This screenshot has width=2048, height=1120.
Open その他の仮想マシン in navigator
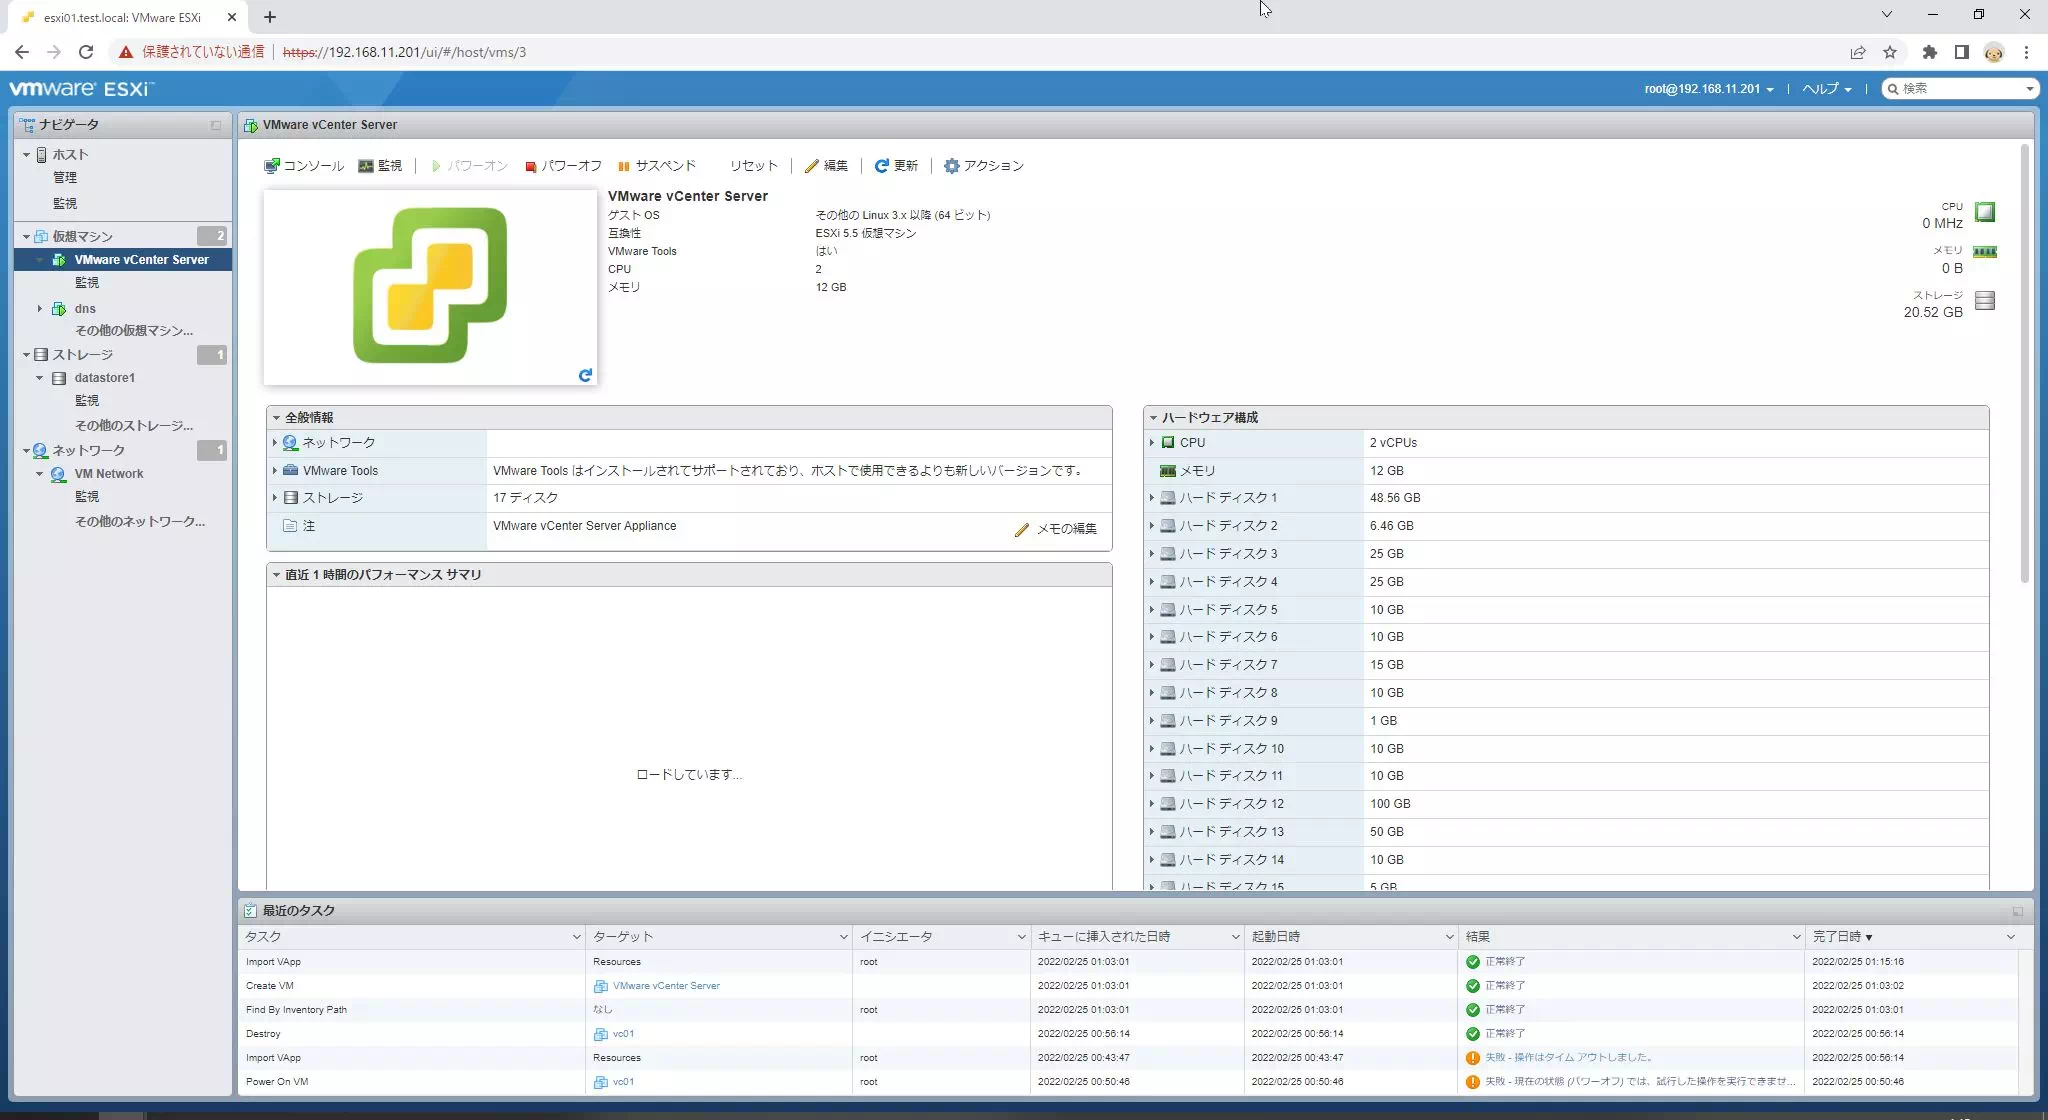pyautogui.click(x=134, y=331)
